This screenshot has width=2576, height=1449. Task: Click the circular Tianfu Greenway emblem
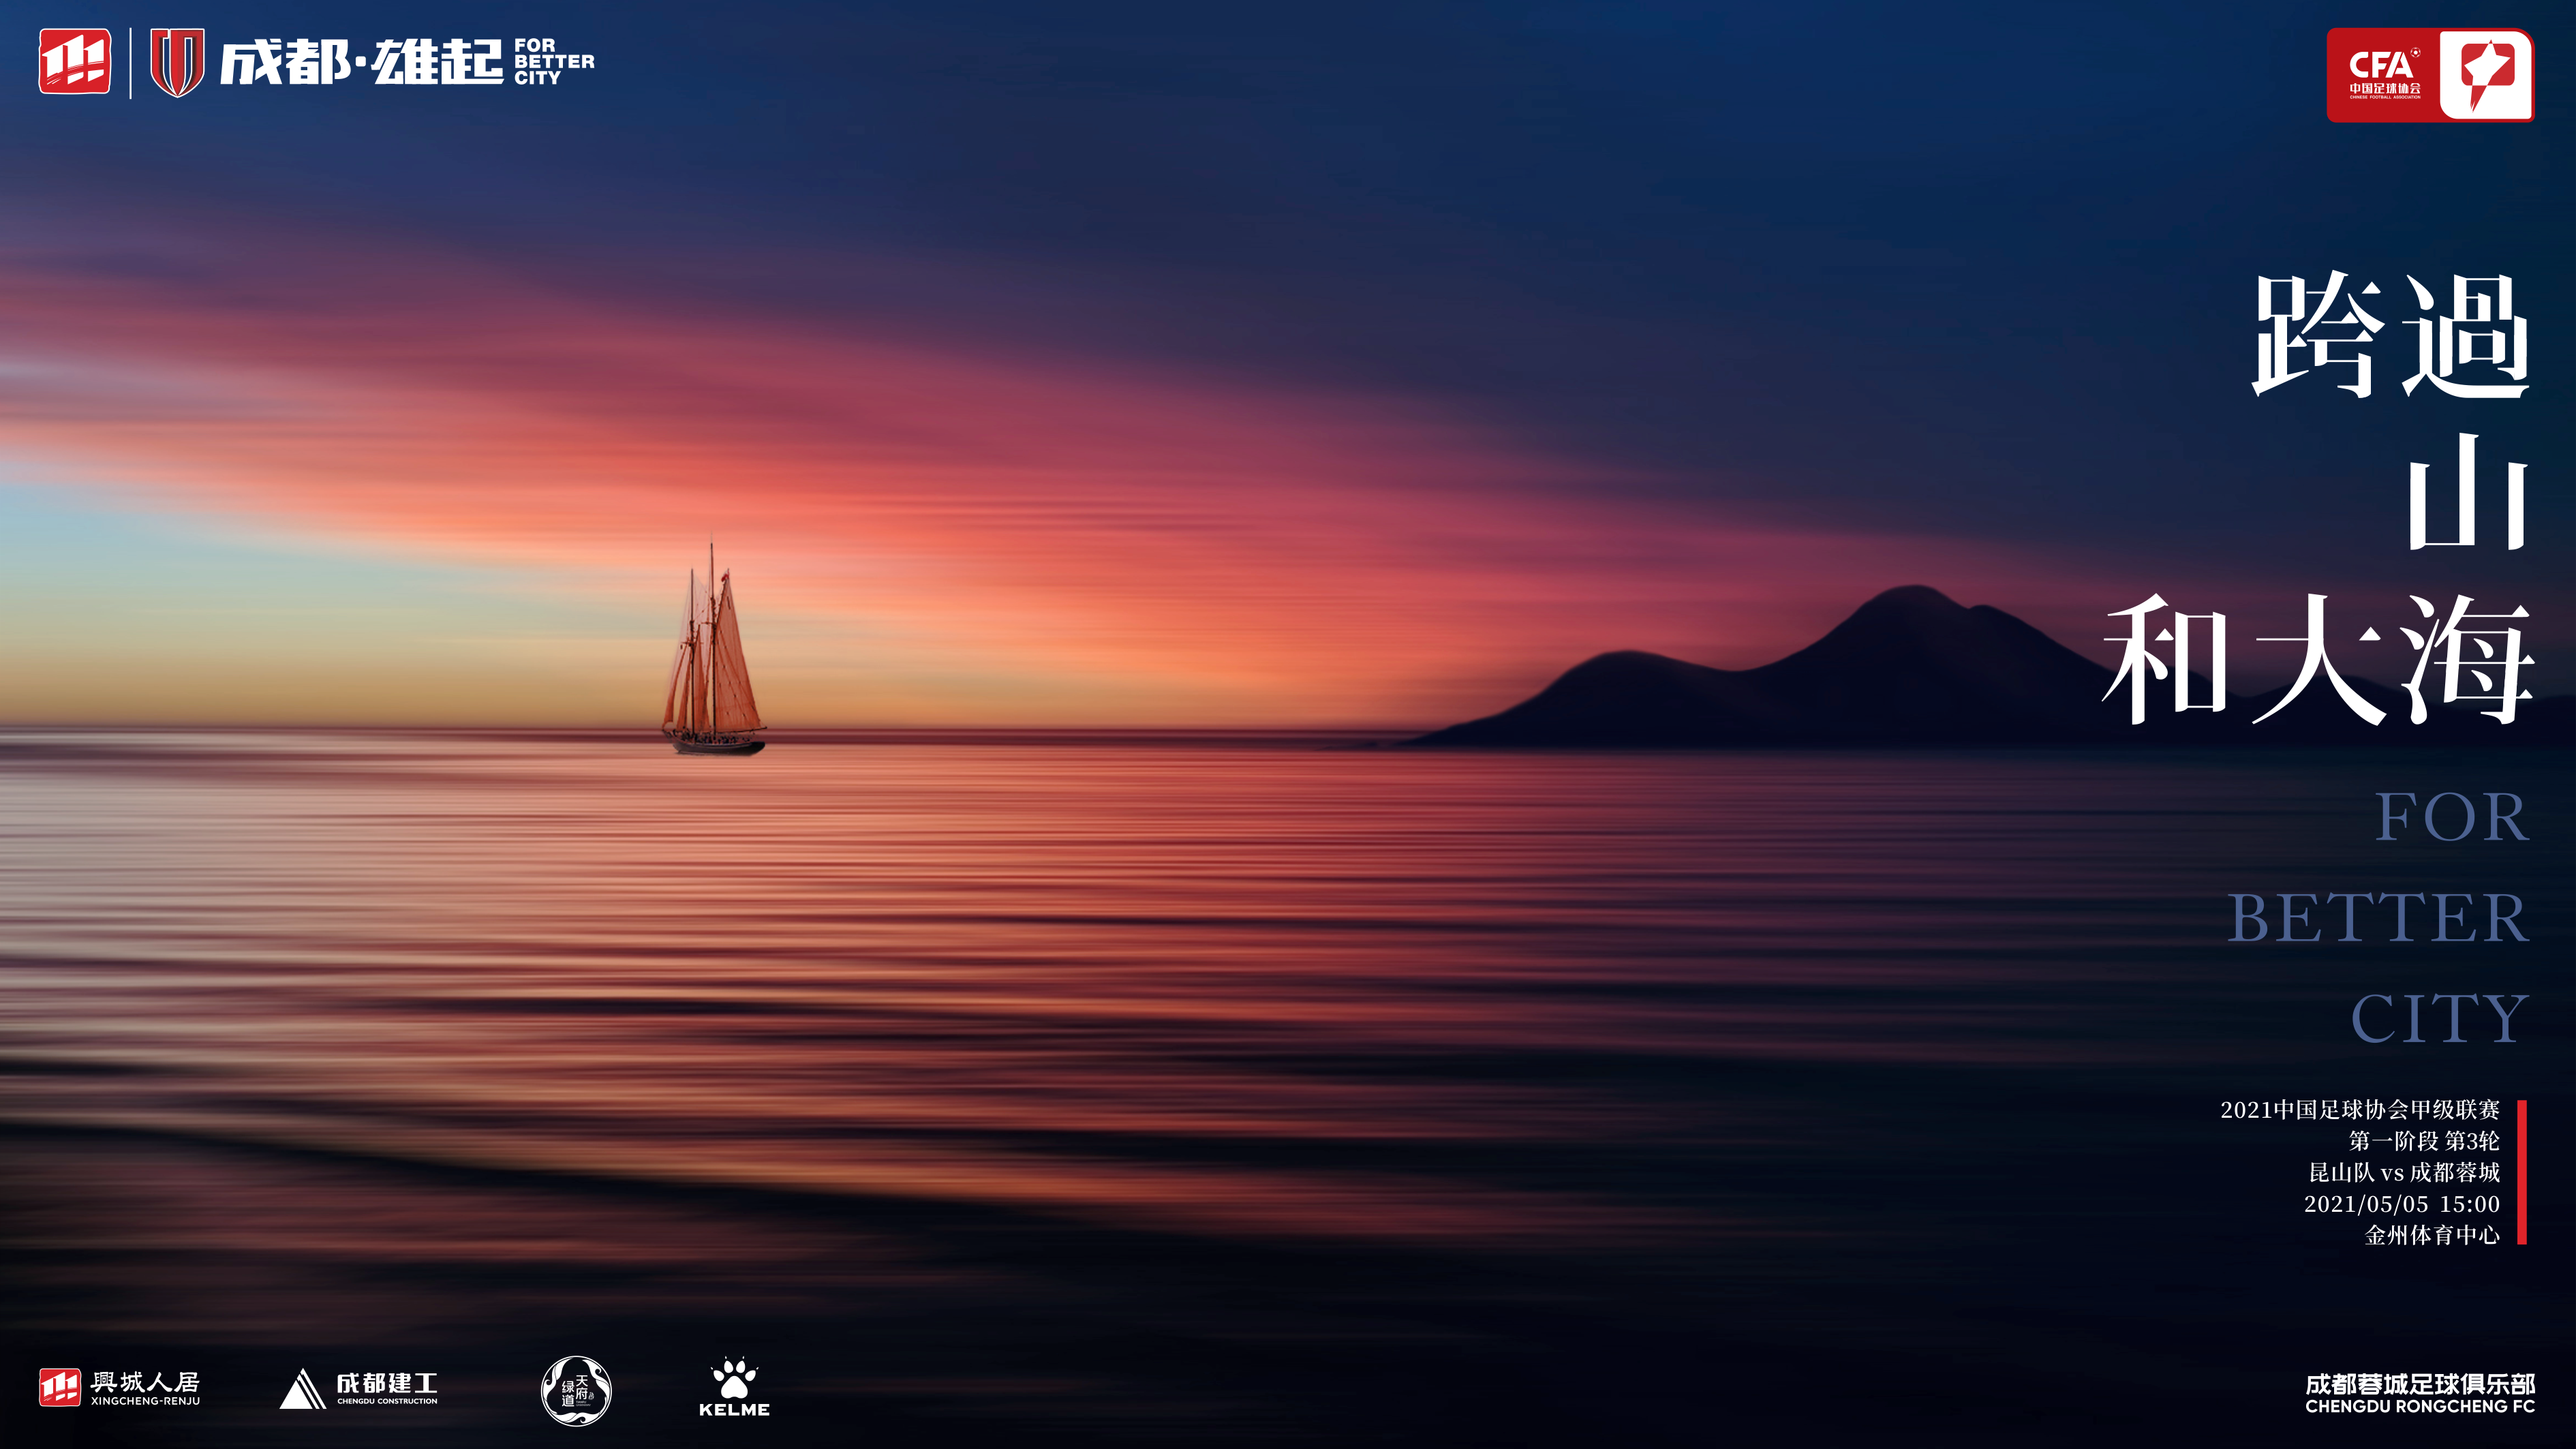[x=576, y=1390]
